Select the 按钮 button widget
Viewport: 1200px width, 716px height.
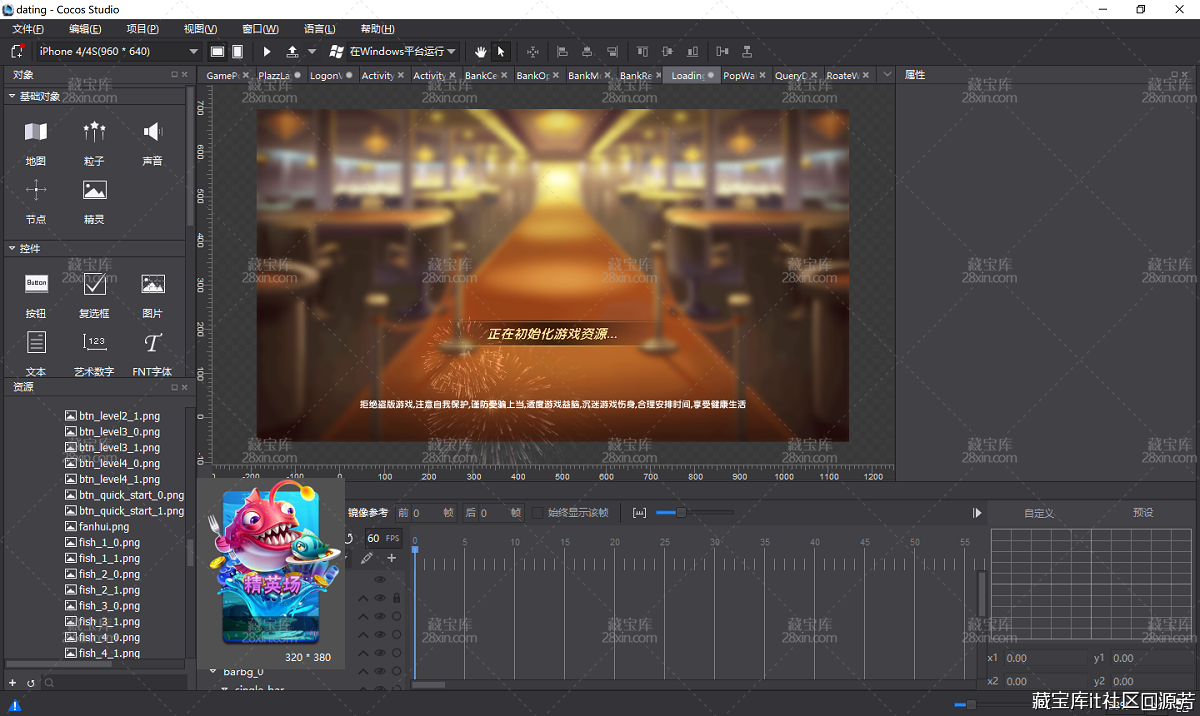36,284
